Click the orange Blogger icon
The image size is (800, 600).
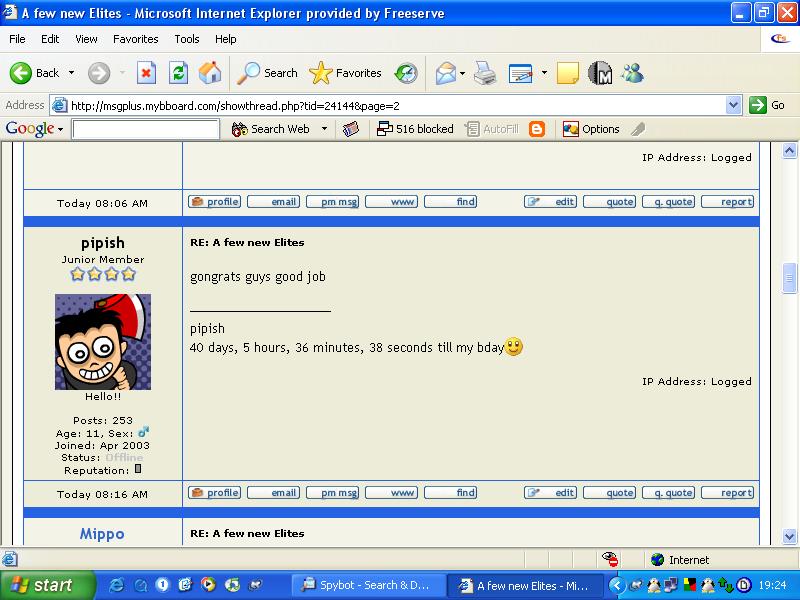coord(537,129)
